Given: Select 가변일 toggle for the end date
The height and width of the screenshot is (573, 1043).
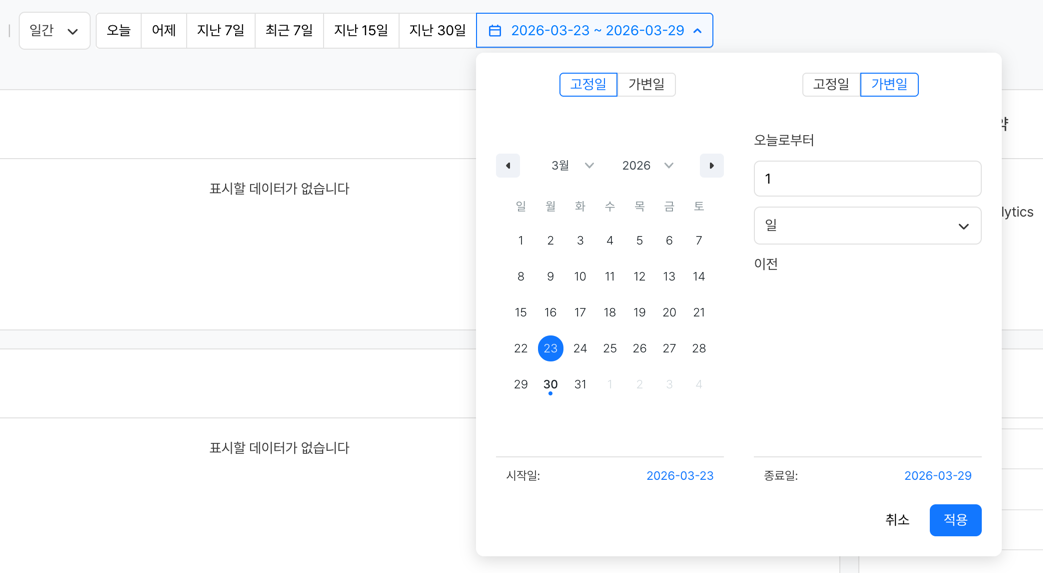Looking at the screenshot, I should [889, 85].
